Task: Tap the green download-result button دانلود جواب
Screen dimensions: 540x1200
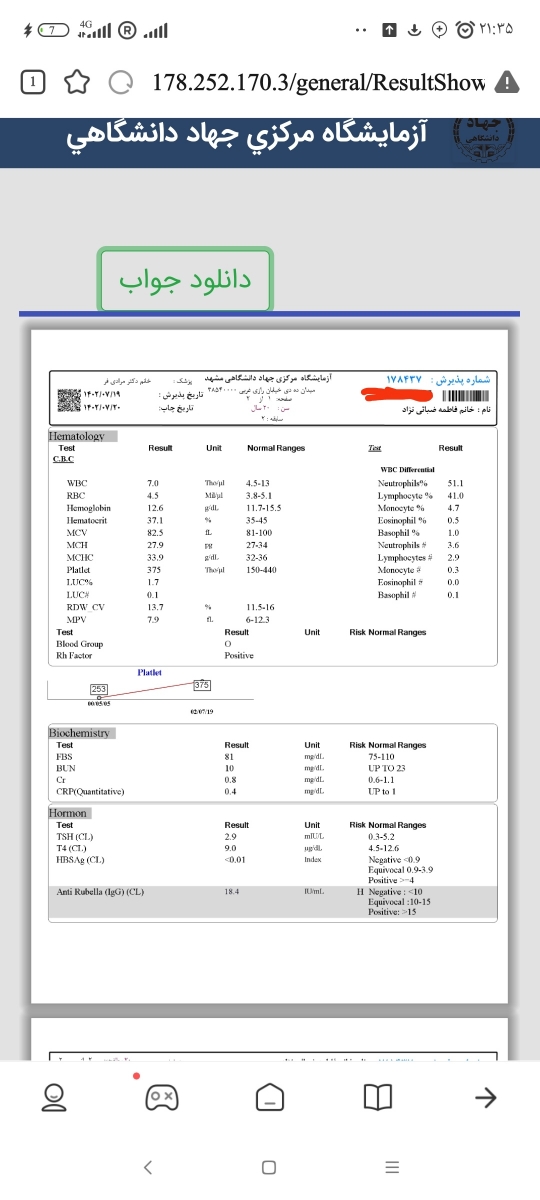Action: tap(185, 279)
